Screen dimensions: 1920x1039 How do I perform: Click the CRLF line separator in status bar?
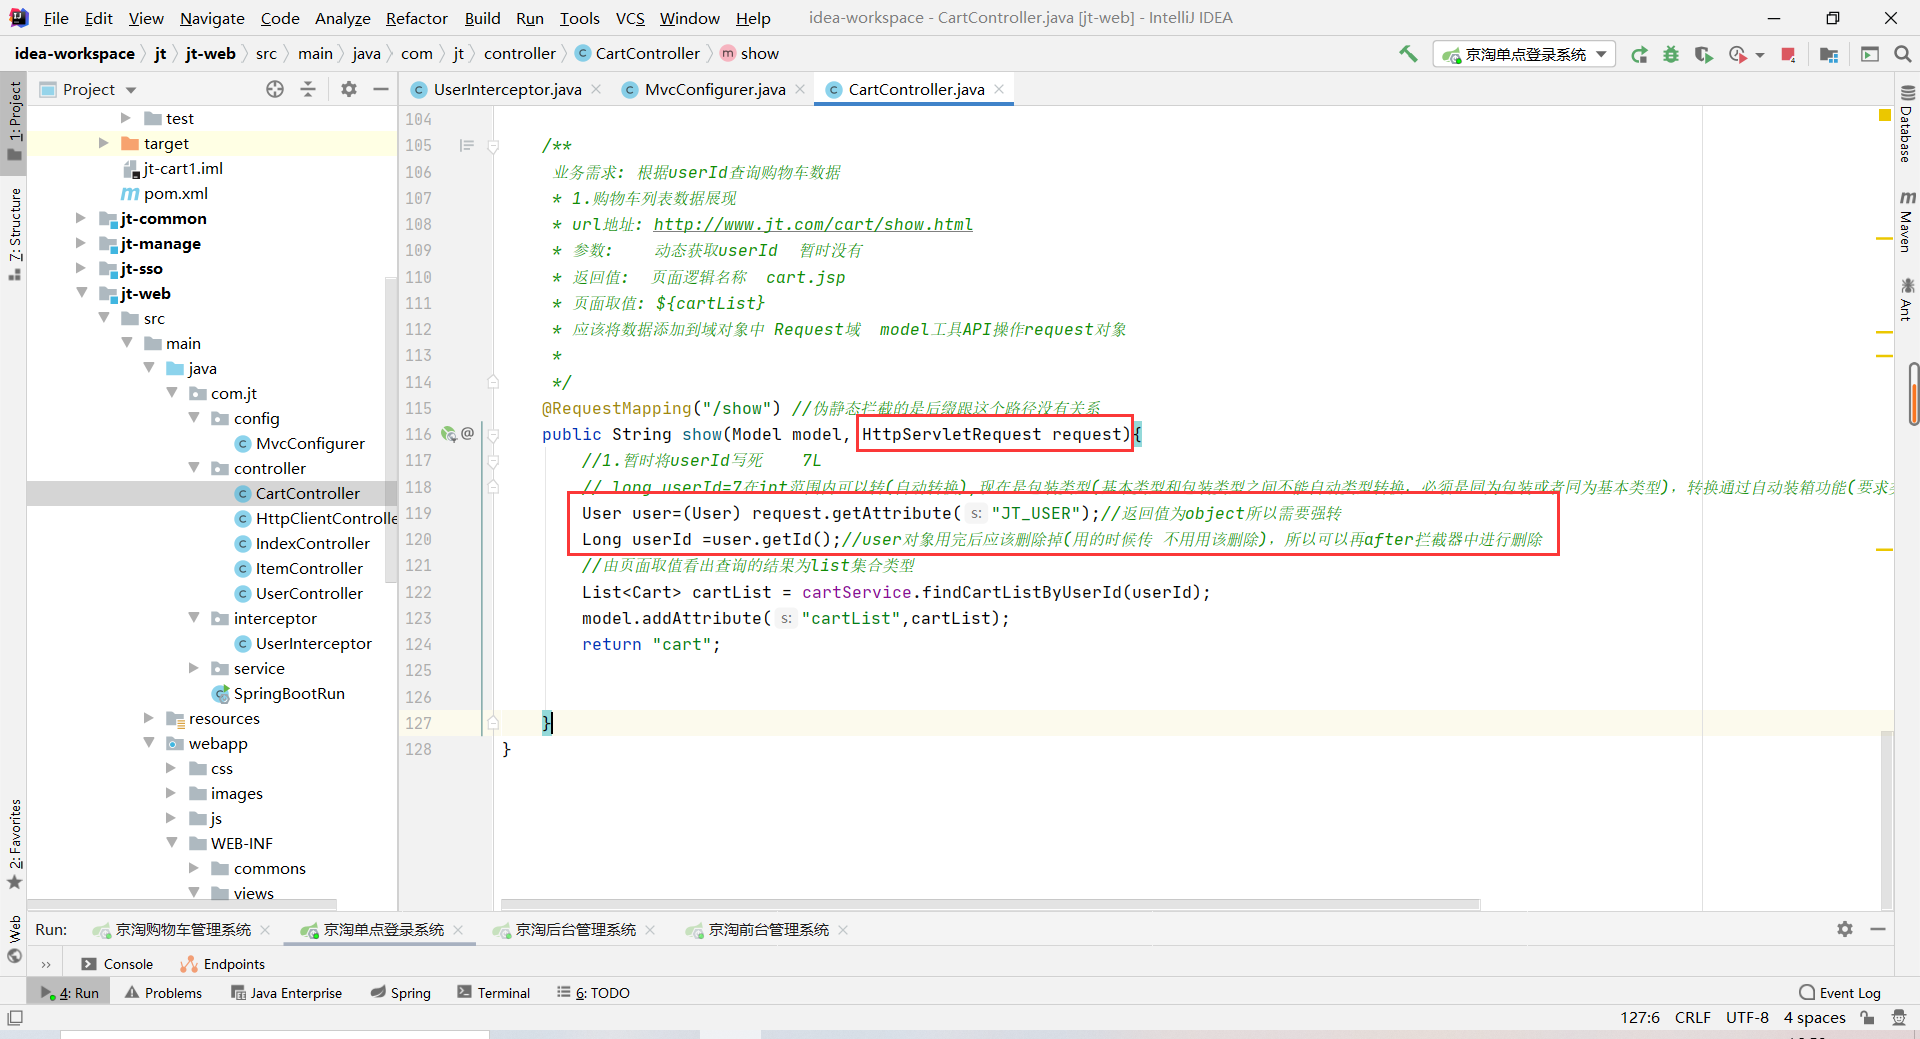1692,1018
